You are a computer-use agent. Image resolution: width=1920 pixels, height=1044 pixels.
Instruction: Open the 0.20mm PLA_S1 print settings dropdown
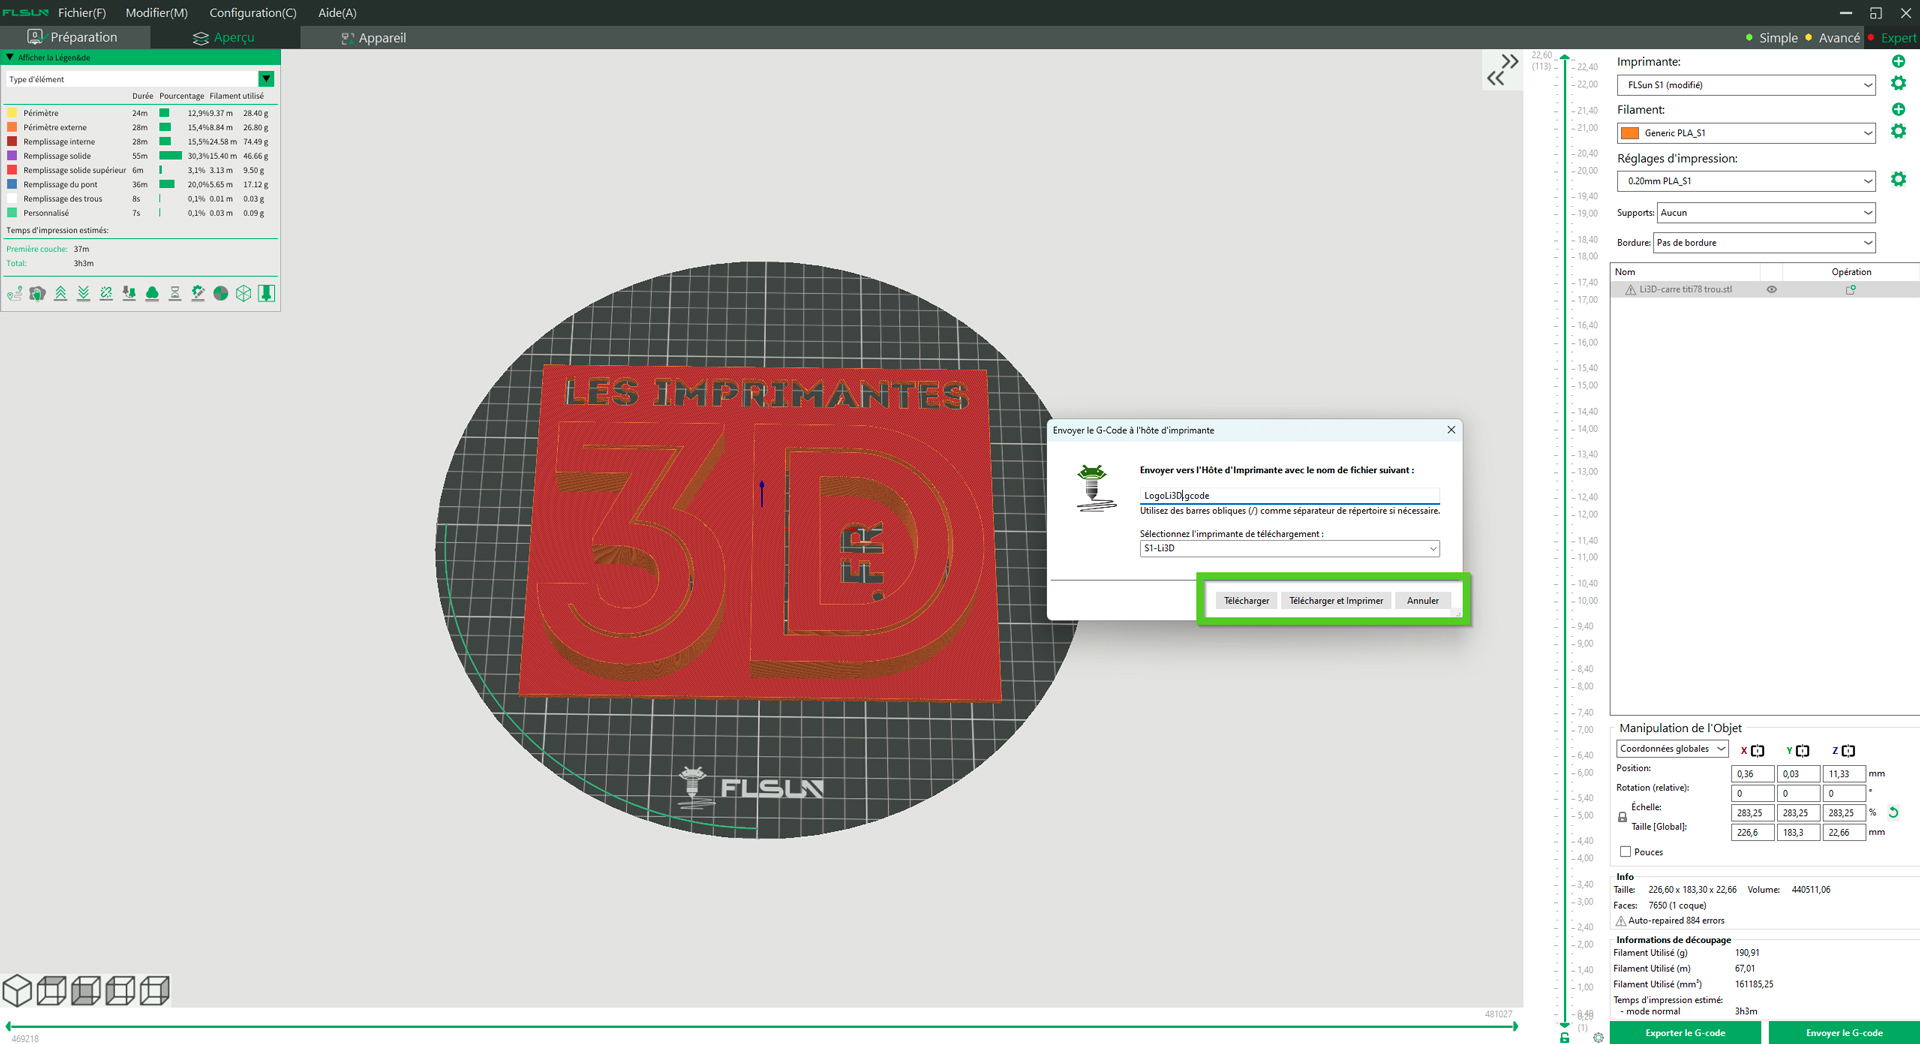(1746, 181)
